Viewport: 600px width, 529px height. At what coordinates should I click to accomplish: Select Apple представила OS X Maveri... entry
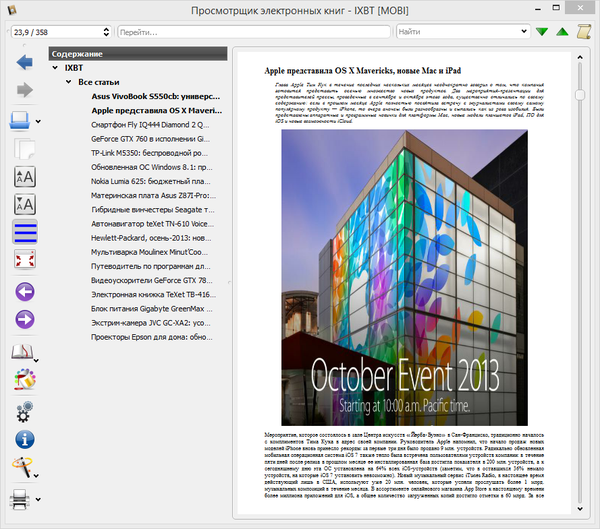(157, 111)
